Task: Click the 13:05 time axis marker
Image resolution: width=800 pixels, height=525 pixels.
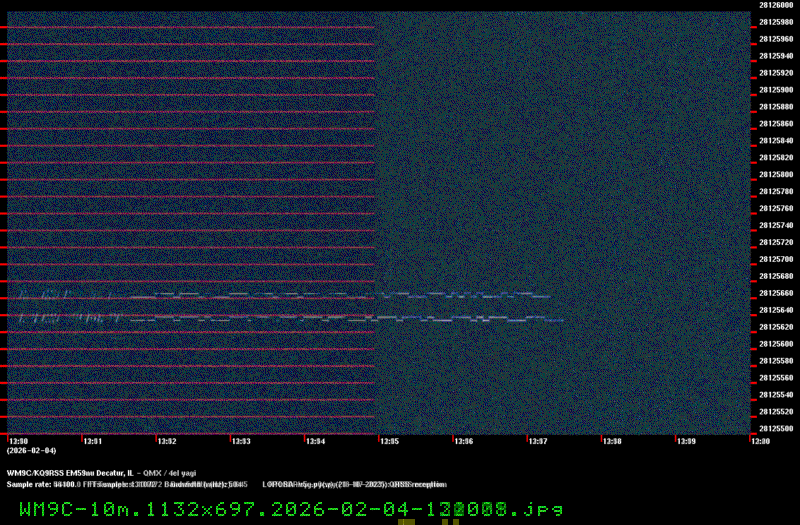Action: [389, 440]
